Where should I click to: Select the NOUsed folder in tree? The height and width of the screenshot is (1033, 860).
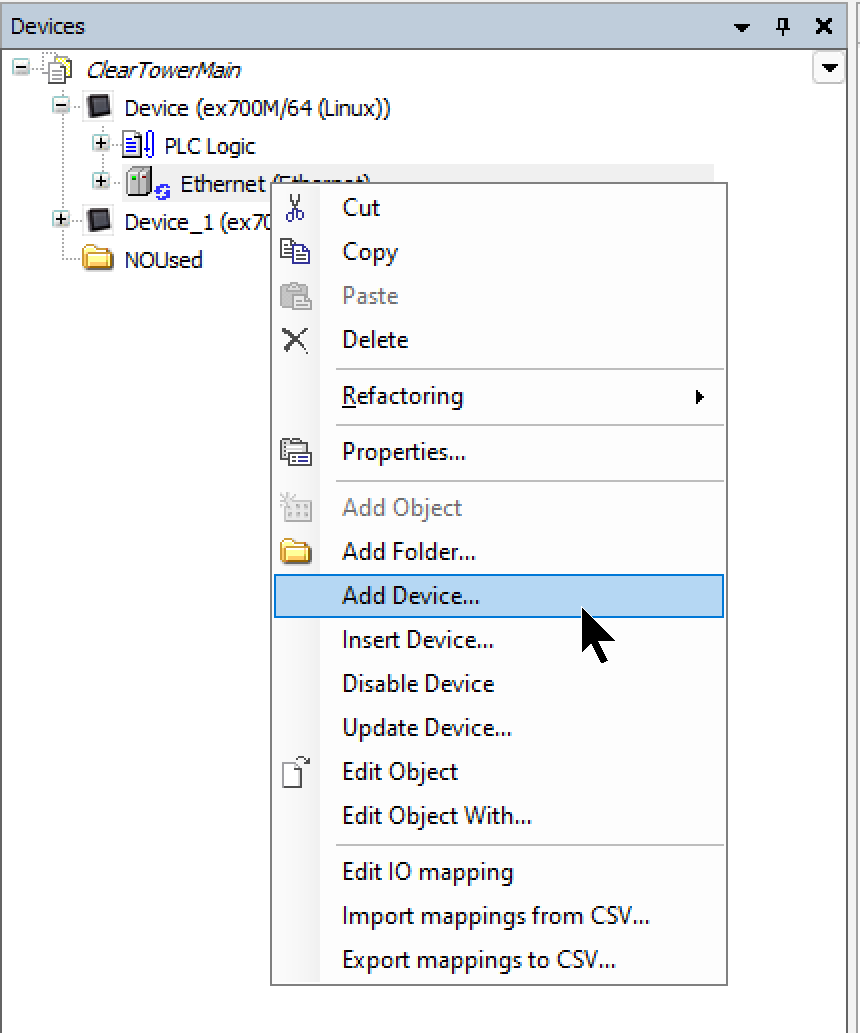click(x=163, y=260)
